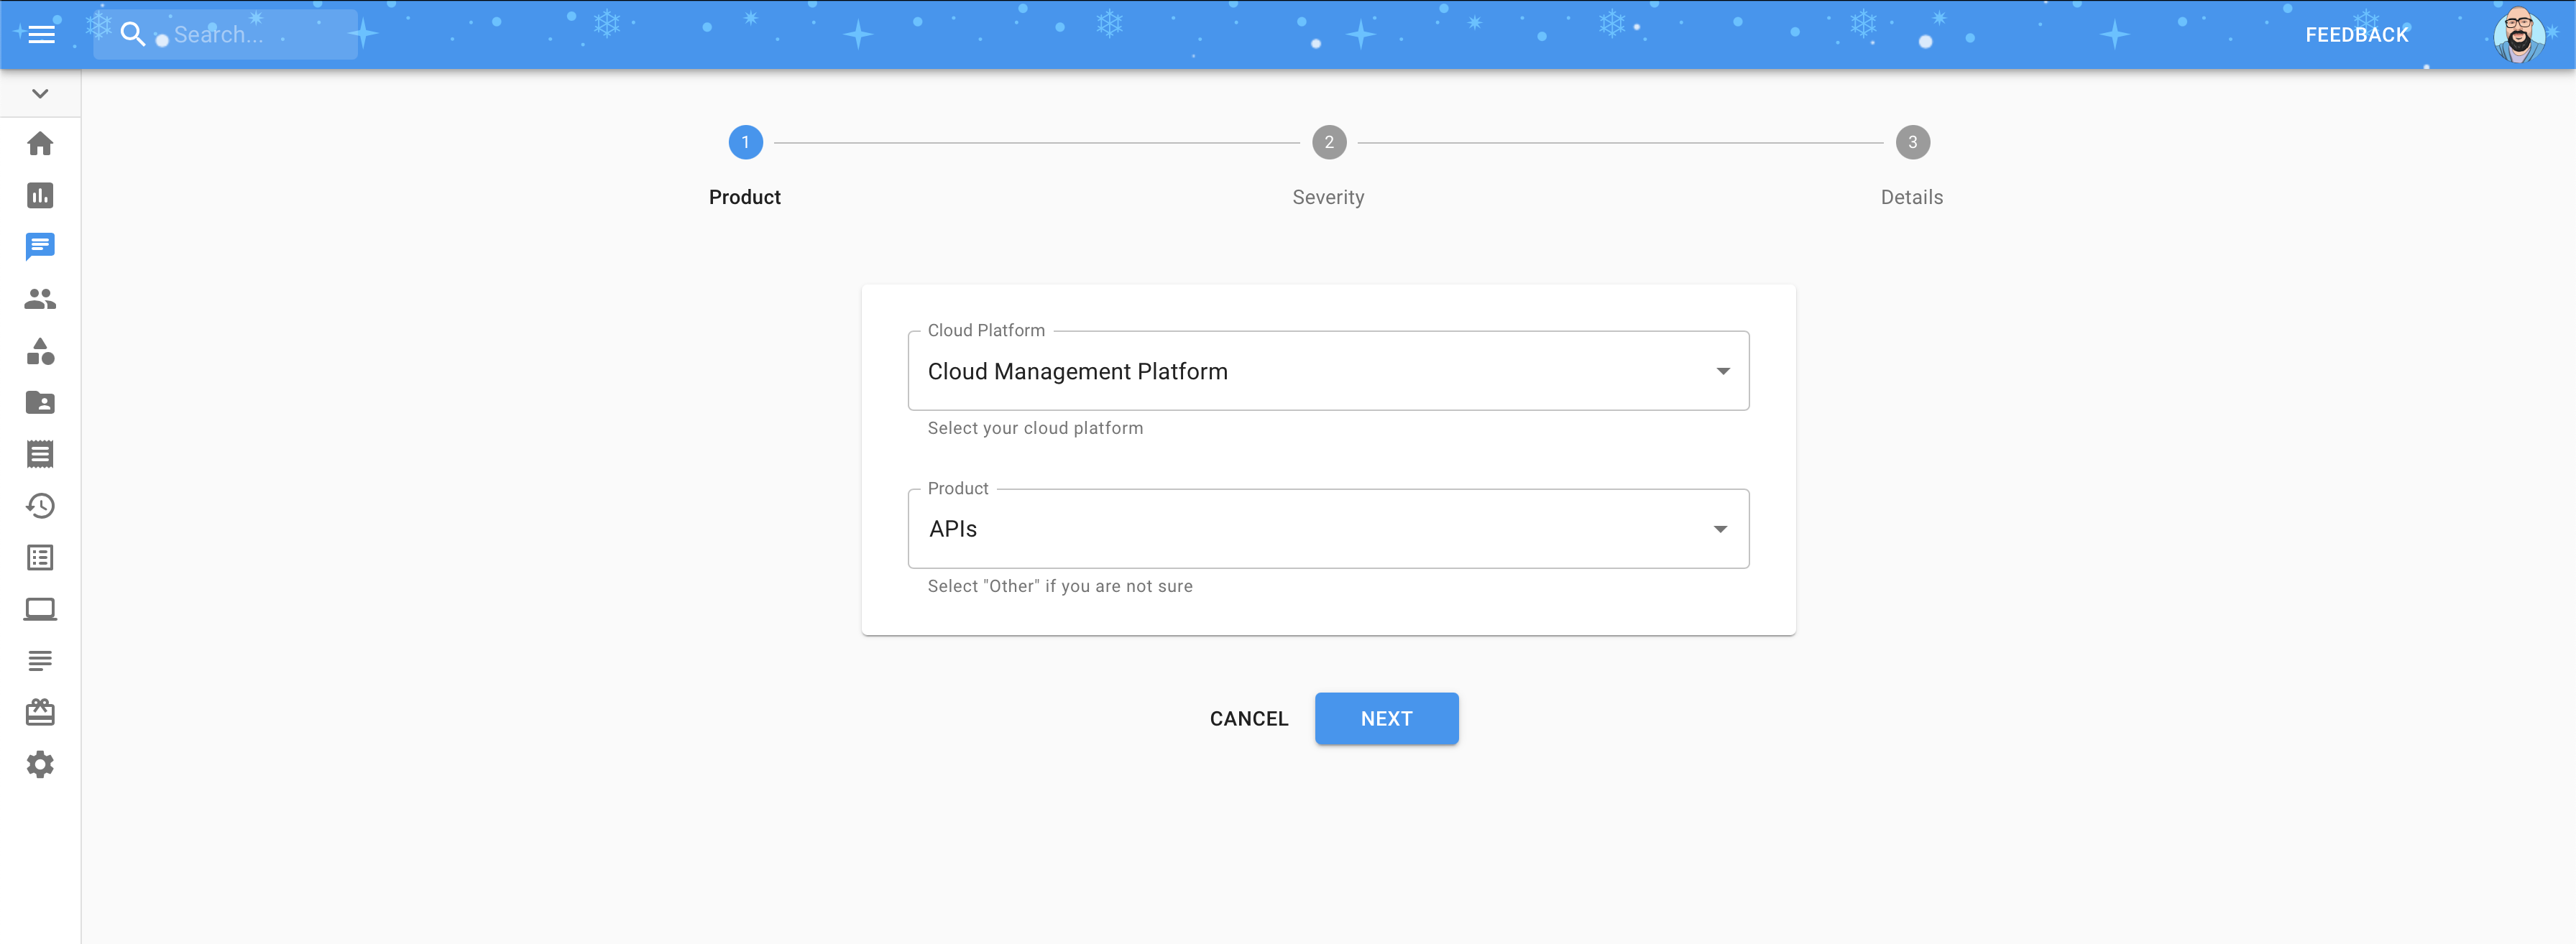Click the CANCEL button
The width and height of the screenshot is (2576, 944).
[1248, 719]
